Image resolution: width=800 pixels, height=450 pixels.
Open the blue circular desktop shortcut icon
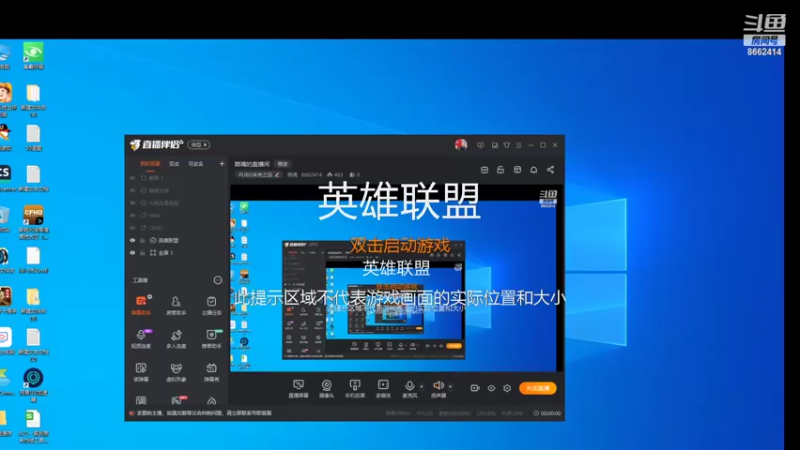[33, 385]
